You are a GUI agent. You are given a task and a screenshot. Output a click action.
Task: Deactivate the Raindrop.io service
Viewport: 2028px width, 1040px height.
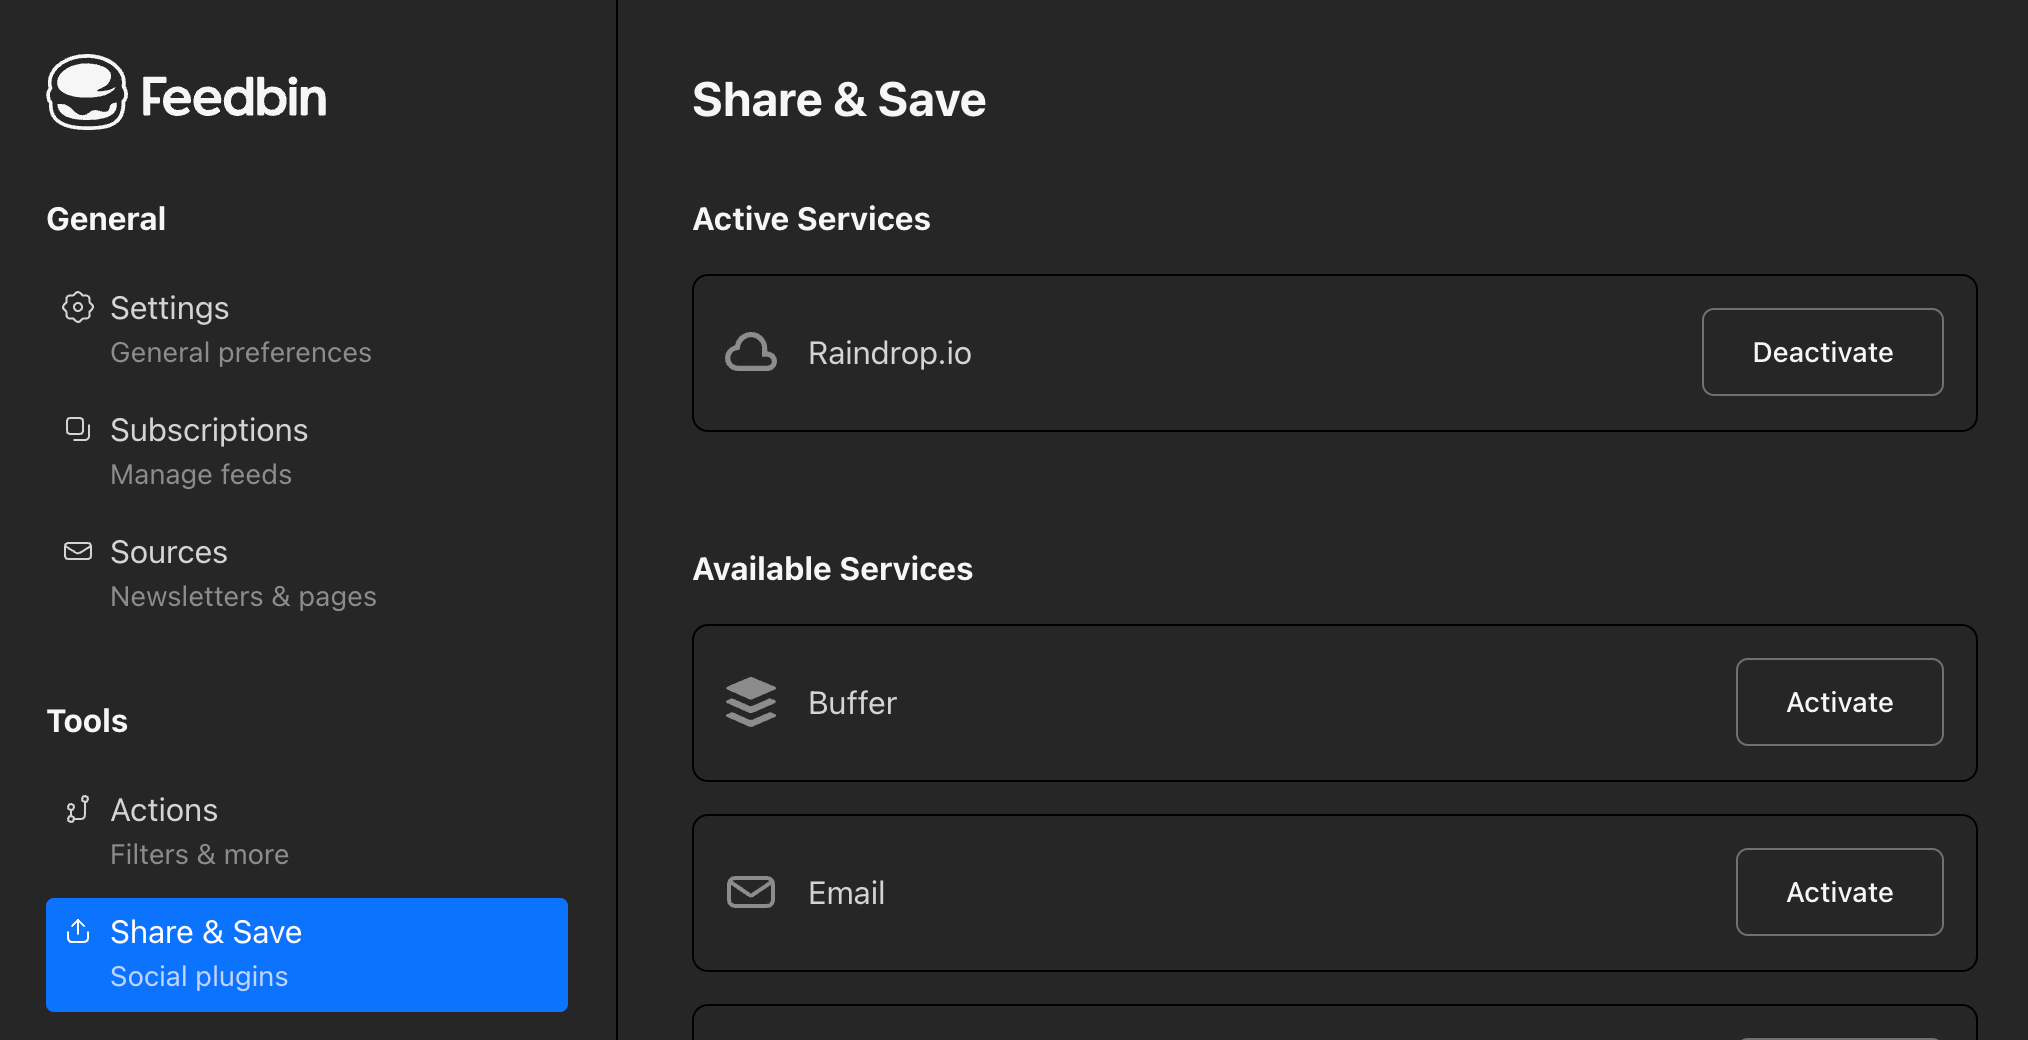[x=1821, y=352]
